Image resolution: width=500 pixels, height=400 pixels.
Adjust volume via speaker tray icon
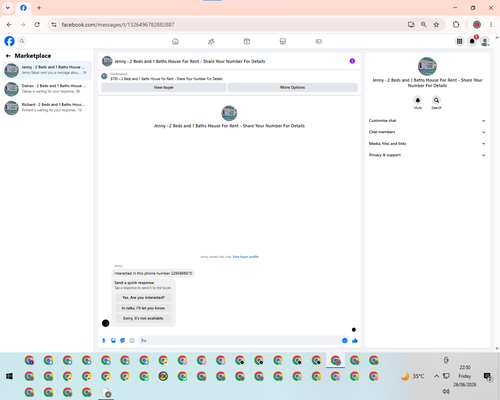click(x=446, y=391)
